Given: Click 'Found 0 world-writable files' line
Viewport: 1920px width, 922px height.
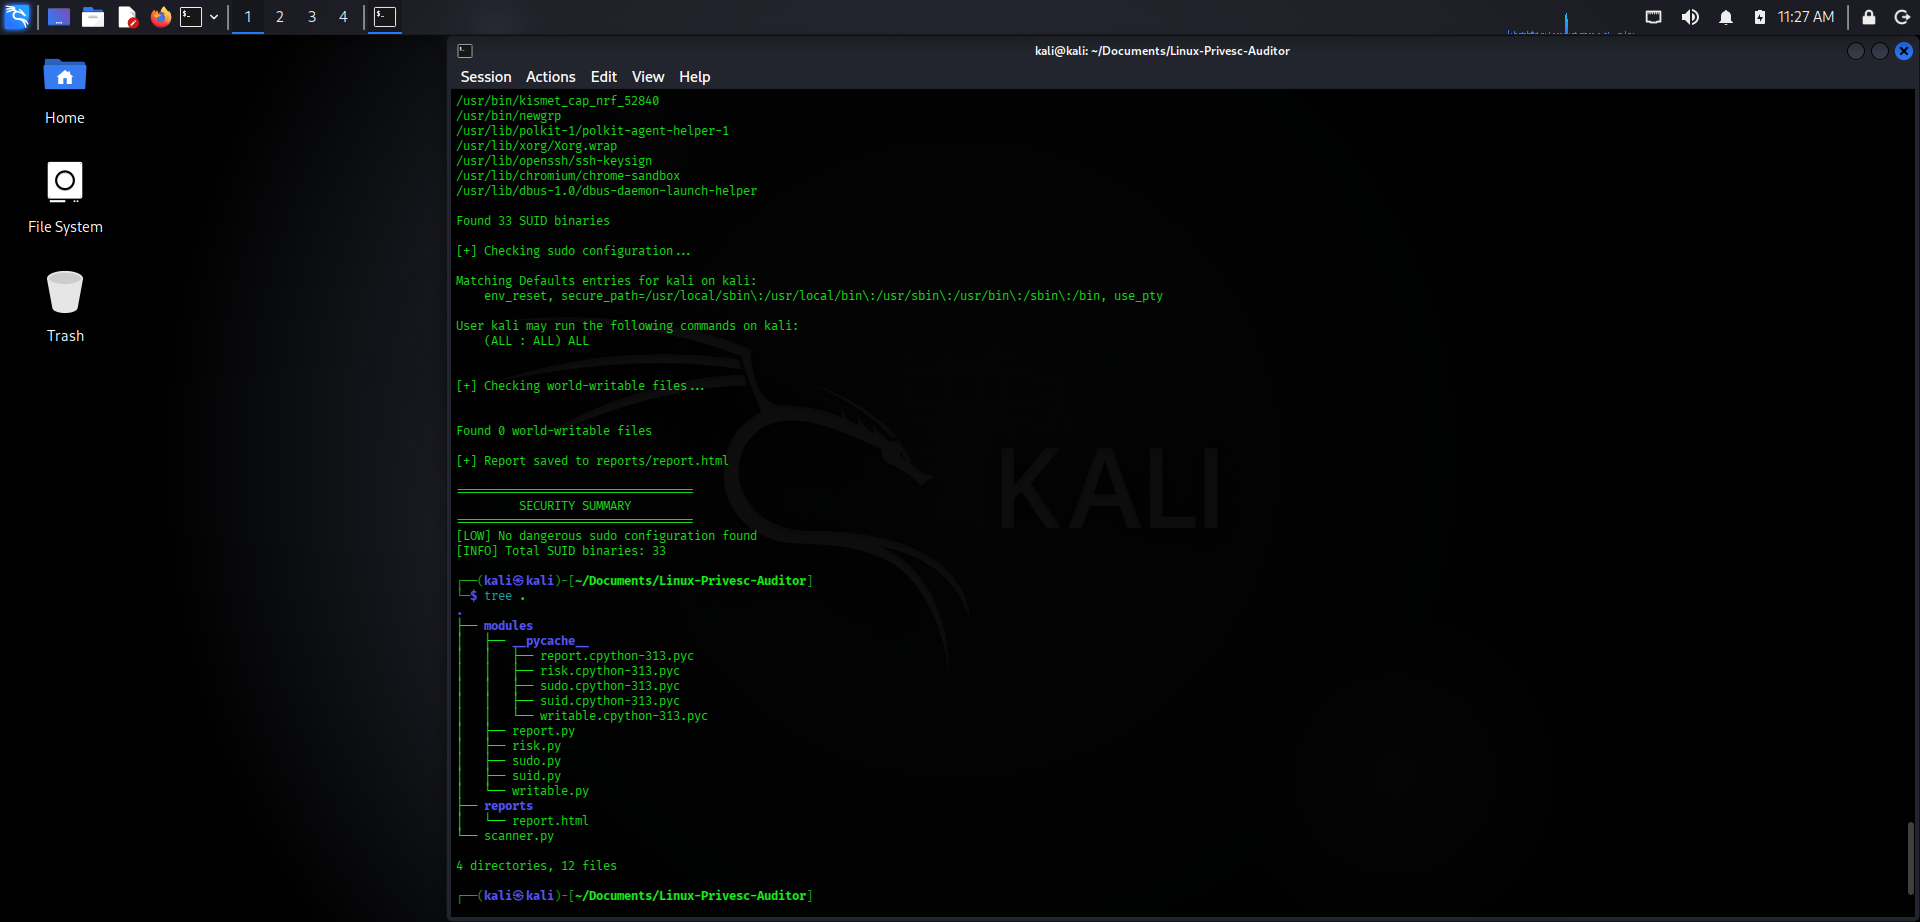Looking at the screenshot, I should [554, 431].
